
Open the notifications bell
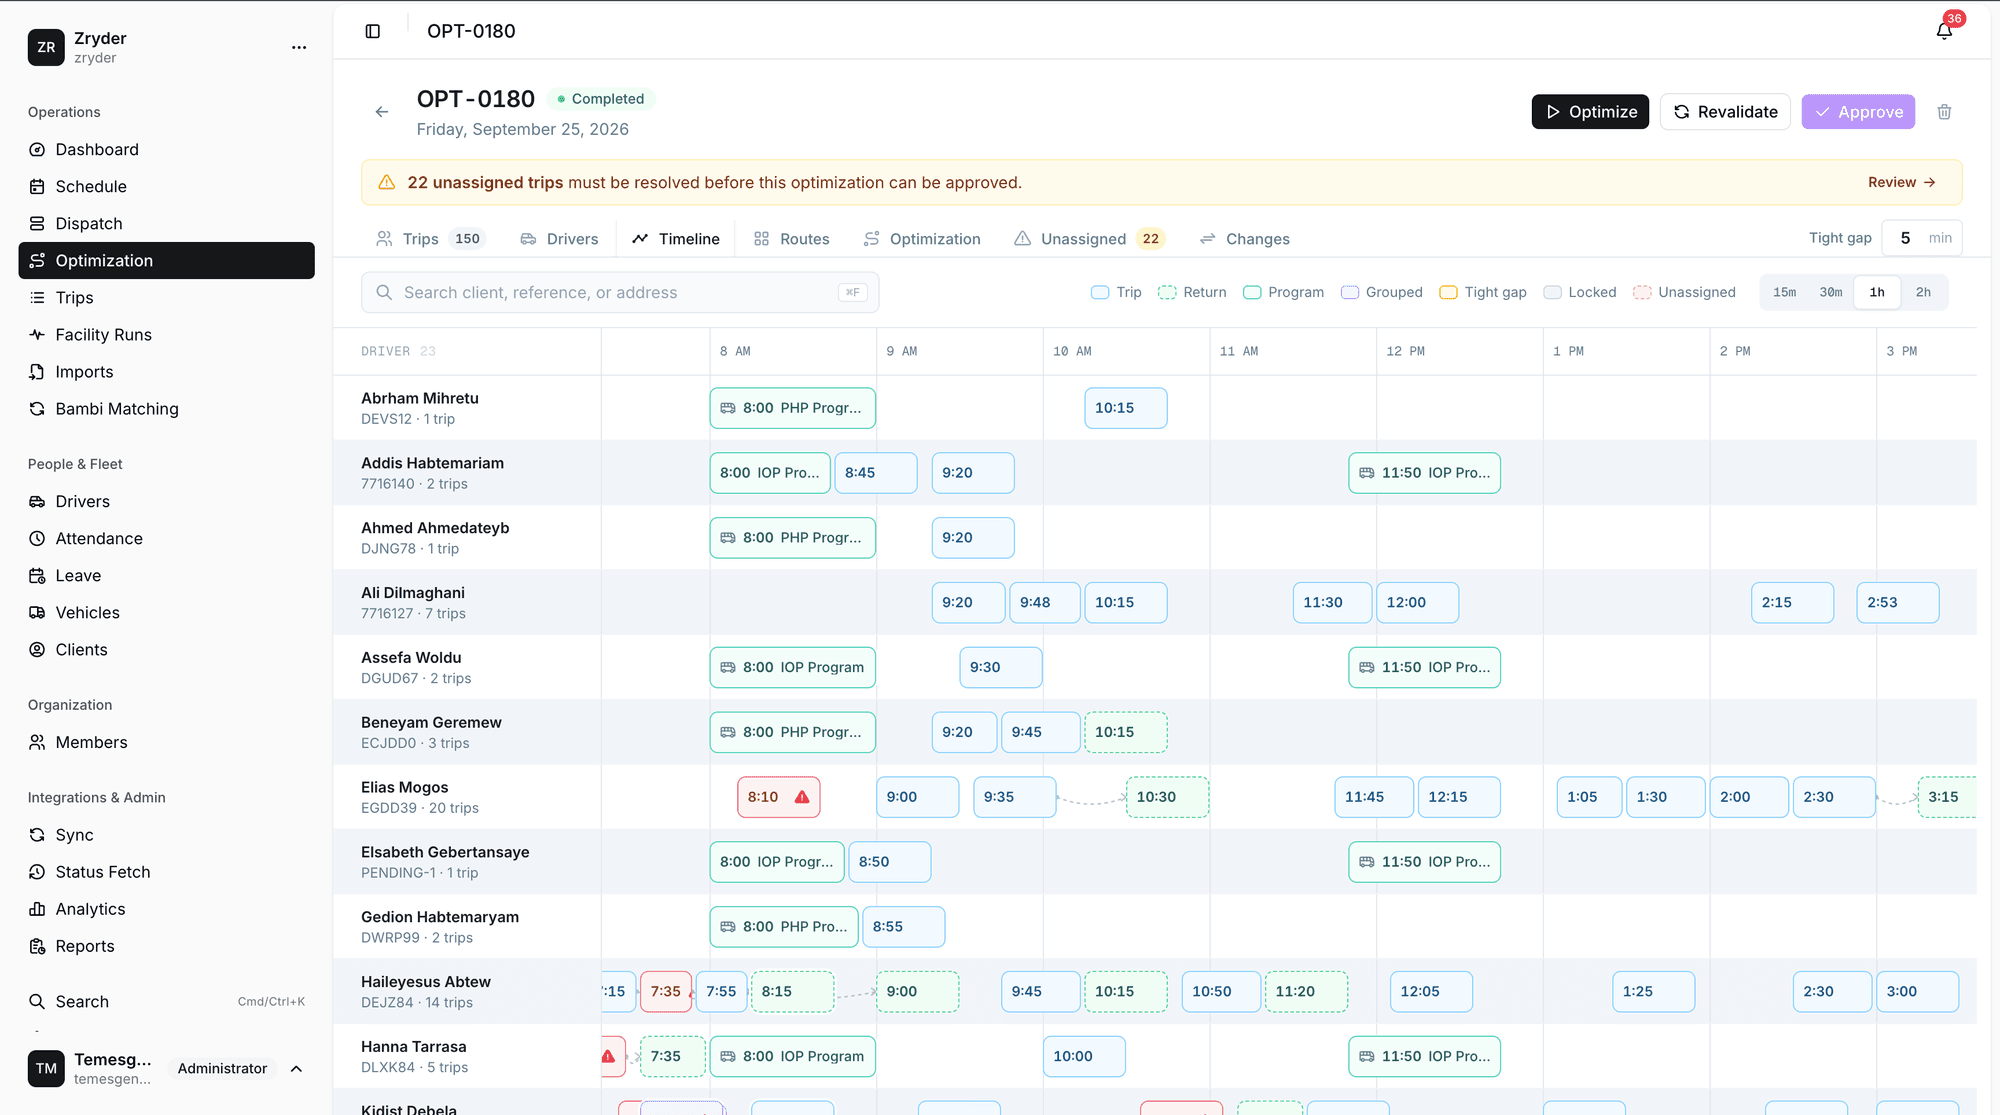click(1944, 31)
